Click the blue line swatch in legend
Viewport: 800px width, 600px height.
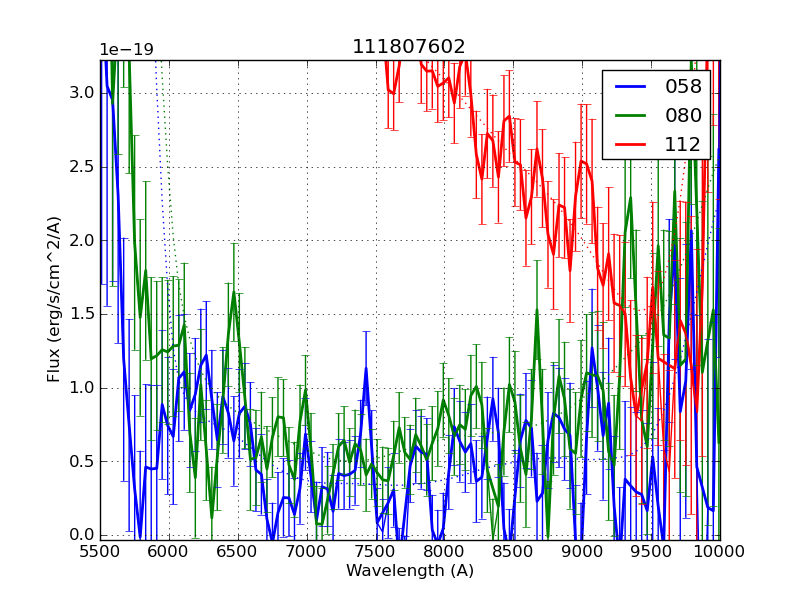click(632, 86)
